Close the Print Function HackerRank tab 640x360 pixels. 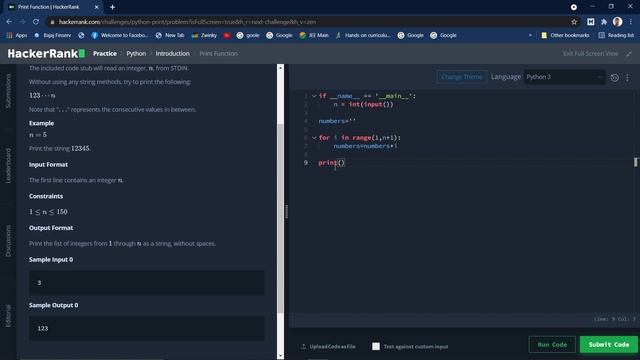[x=97, y=7]
